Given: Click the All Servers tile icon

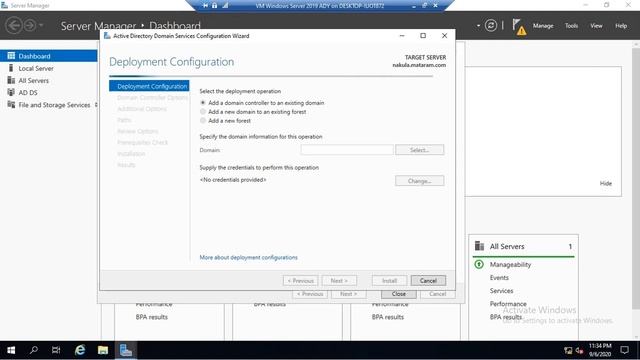Looking at the screenshot, I should [x=479, y=246].
